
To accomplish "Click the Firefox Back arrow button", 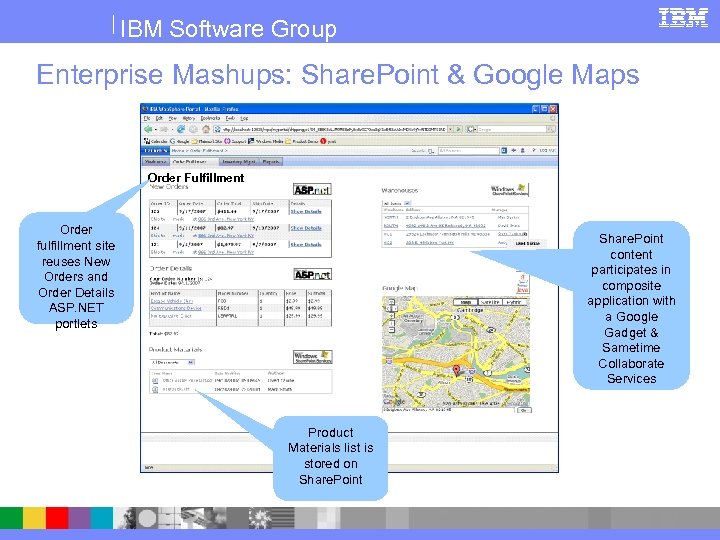I will tap(148, 129).
